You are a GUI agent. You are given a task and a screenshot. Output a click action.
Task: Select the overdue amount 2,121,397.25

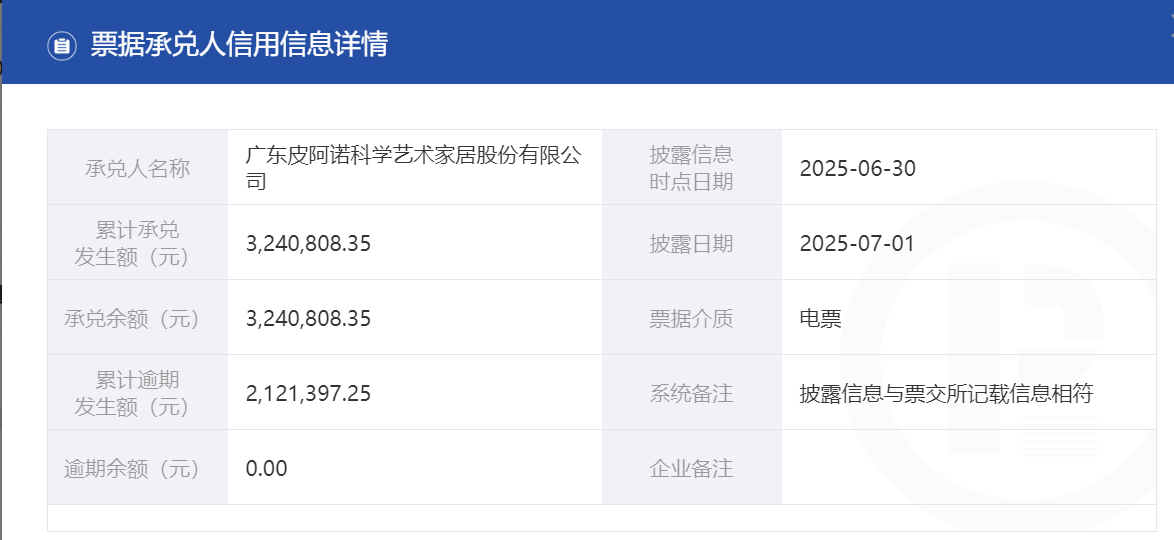click(308, 394)
